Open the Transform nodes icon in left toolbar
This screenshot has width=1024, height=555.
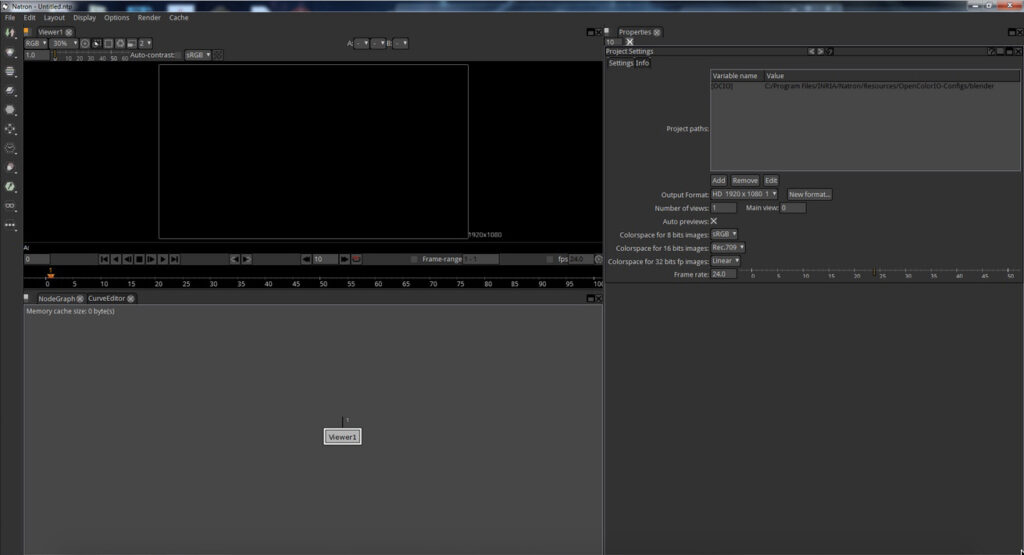(x=10, y=129)
